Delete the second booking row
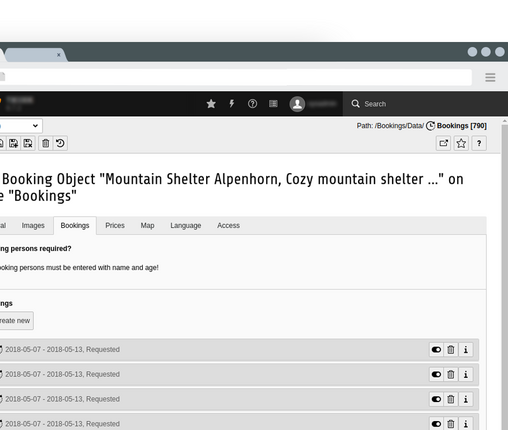Image resolution: width=508 pixels, height=430 pixels. coord(451,374)
